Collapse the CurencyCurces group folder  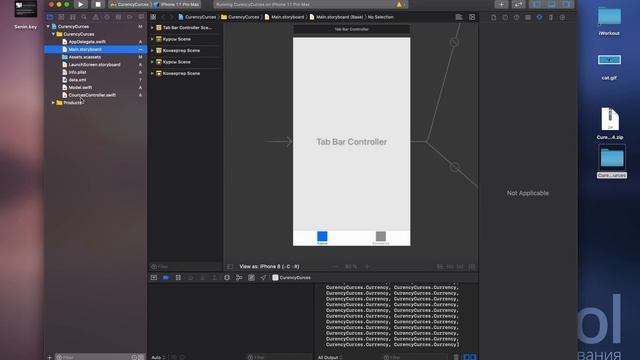coord(53,34)
